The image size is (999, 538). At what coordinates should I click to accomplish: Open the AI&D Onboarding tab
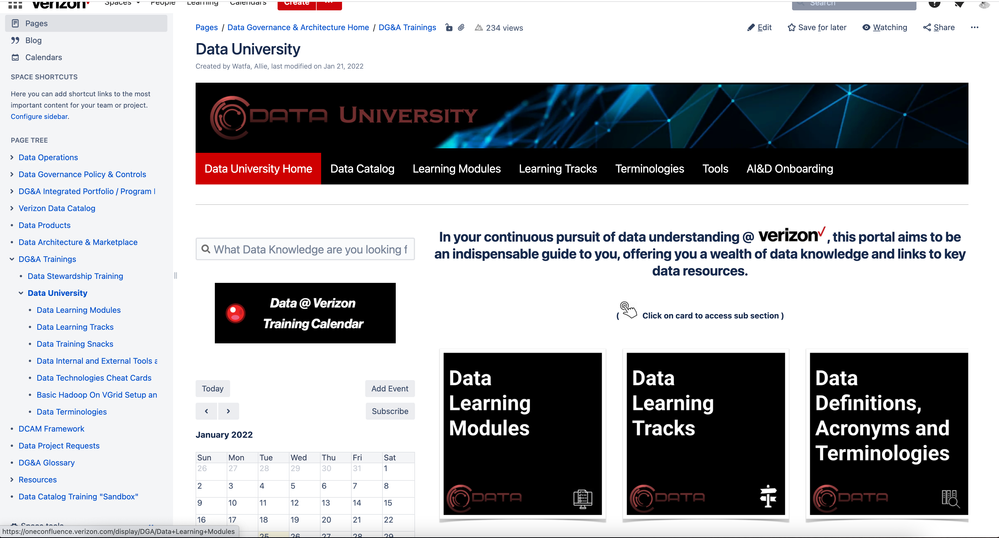pyautogui.click(x=789, y=169)
